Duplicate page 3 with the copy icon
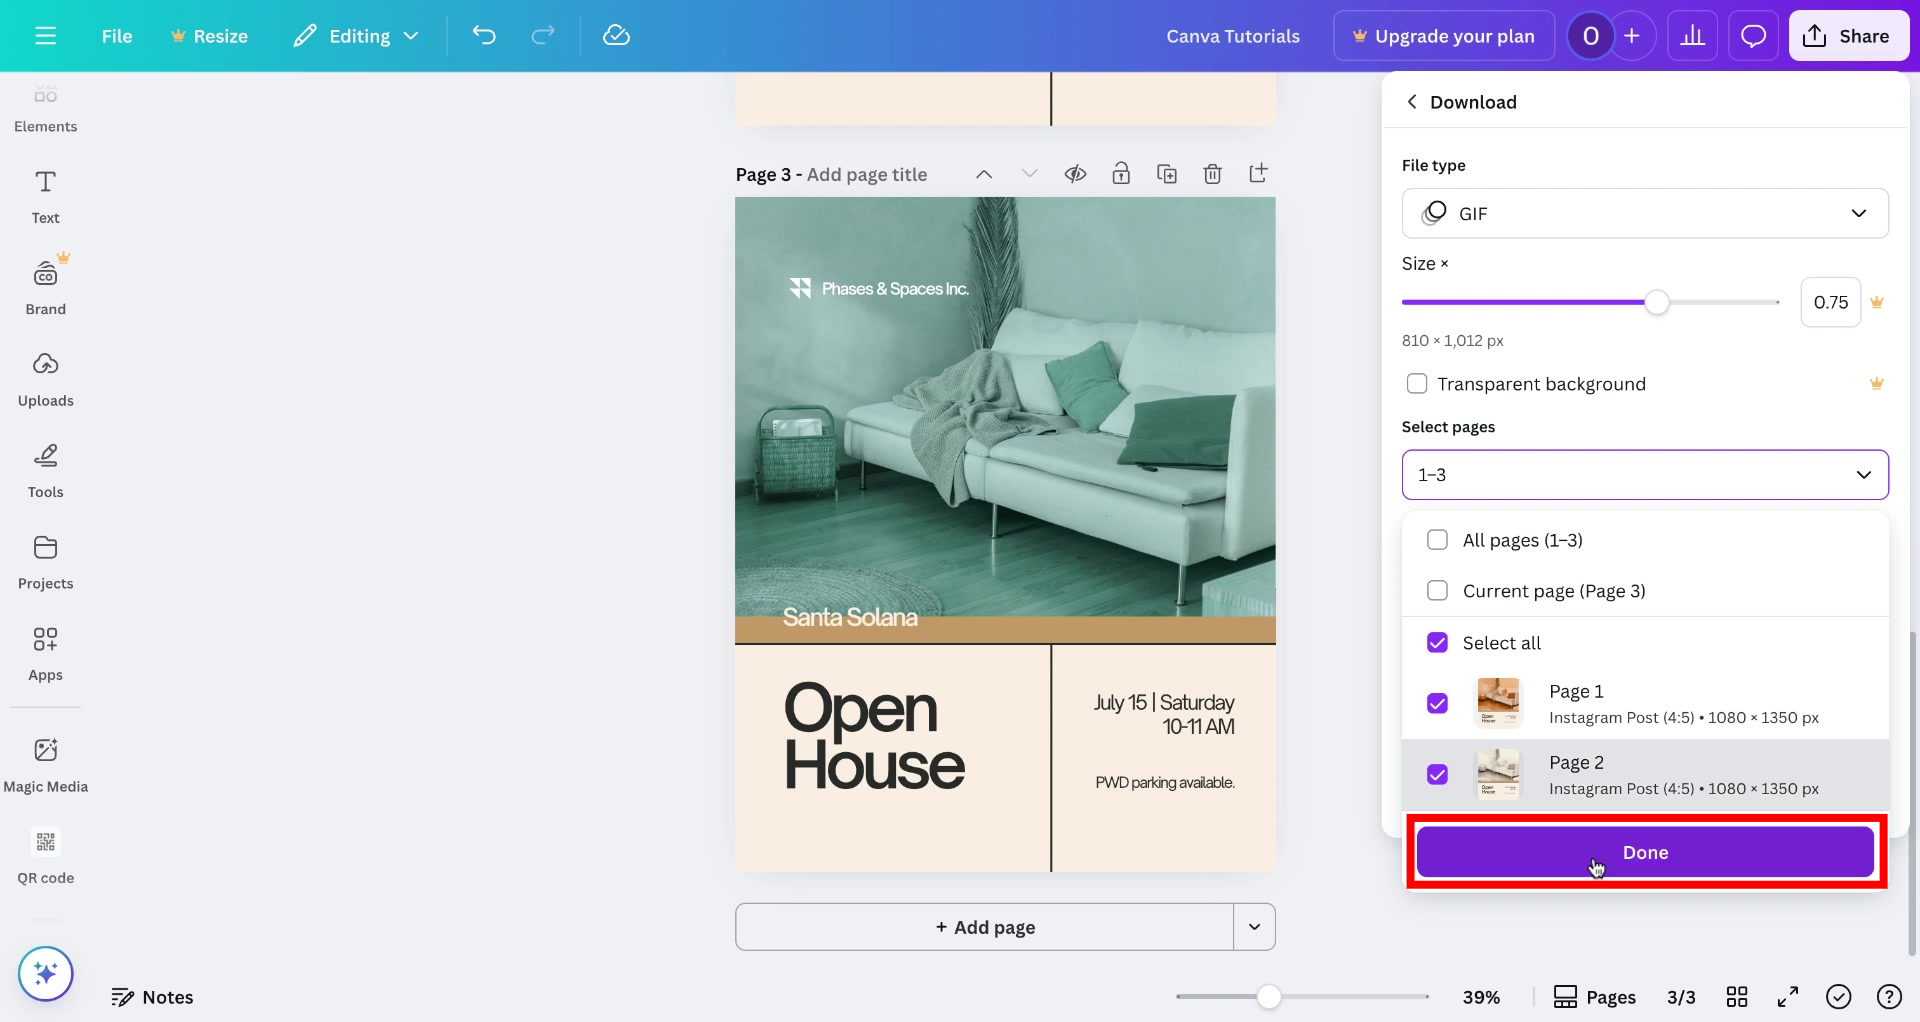Image resolution: width=1920 pixels, height=1022 pixels. click(1167, 173)
